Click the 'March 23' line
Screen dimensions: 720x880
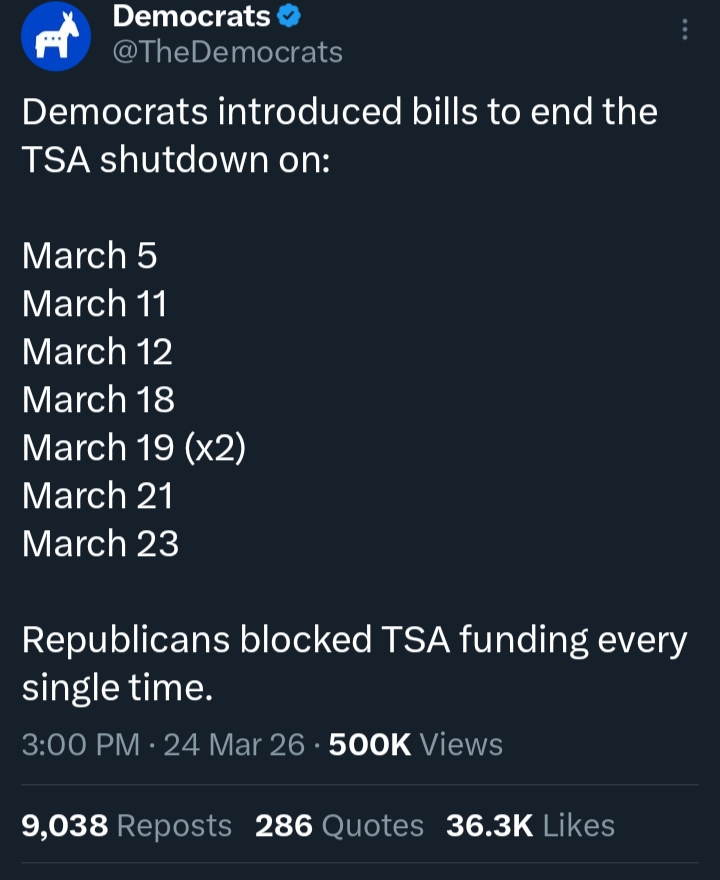click(100, 544)
